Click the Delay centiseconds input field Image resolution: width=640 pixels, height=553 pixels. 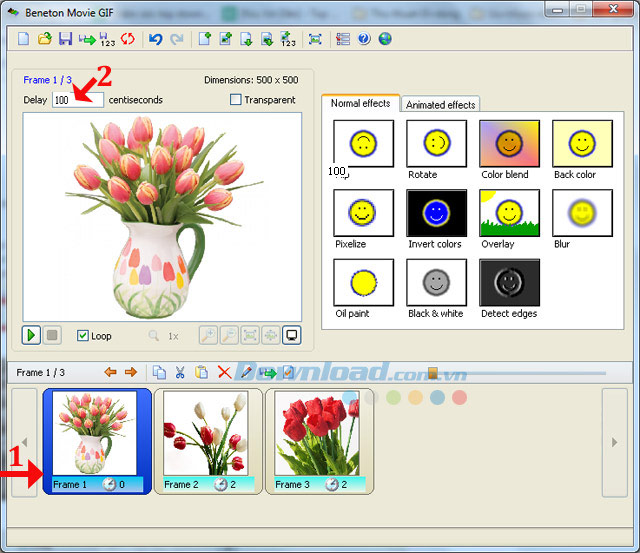click(77, 100)
